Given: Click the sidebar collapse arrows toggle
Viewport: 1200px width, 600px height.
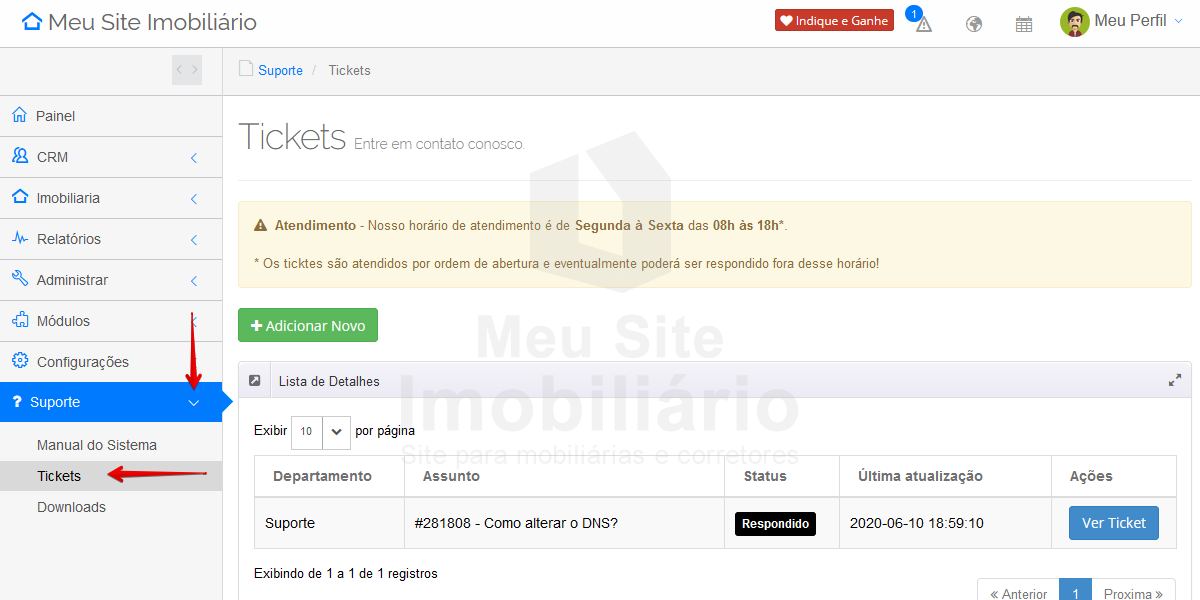Looking at the screenshot, I should (x=187, y=70).
